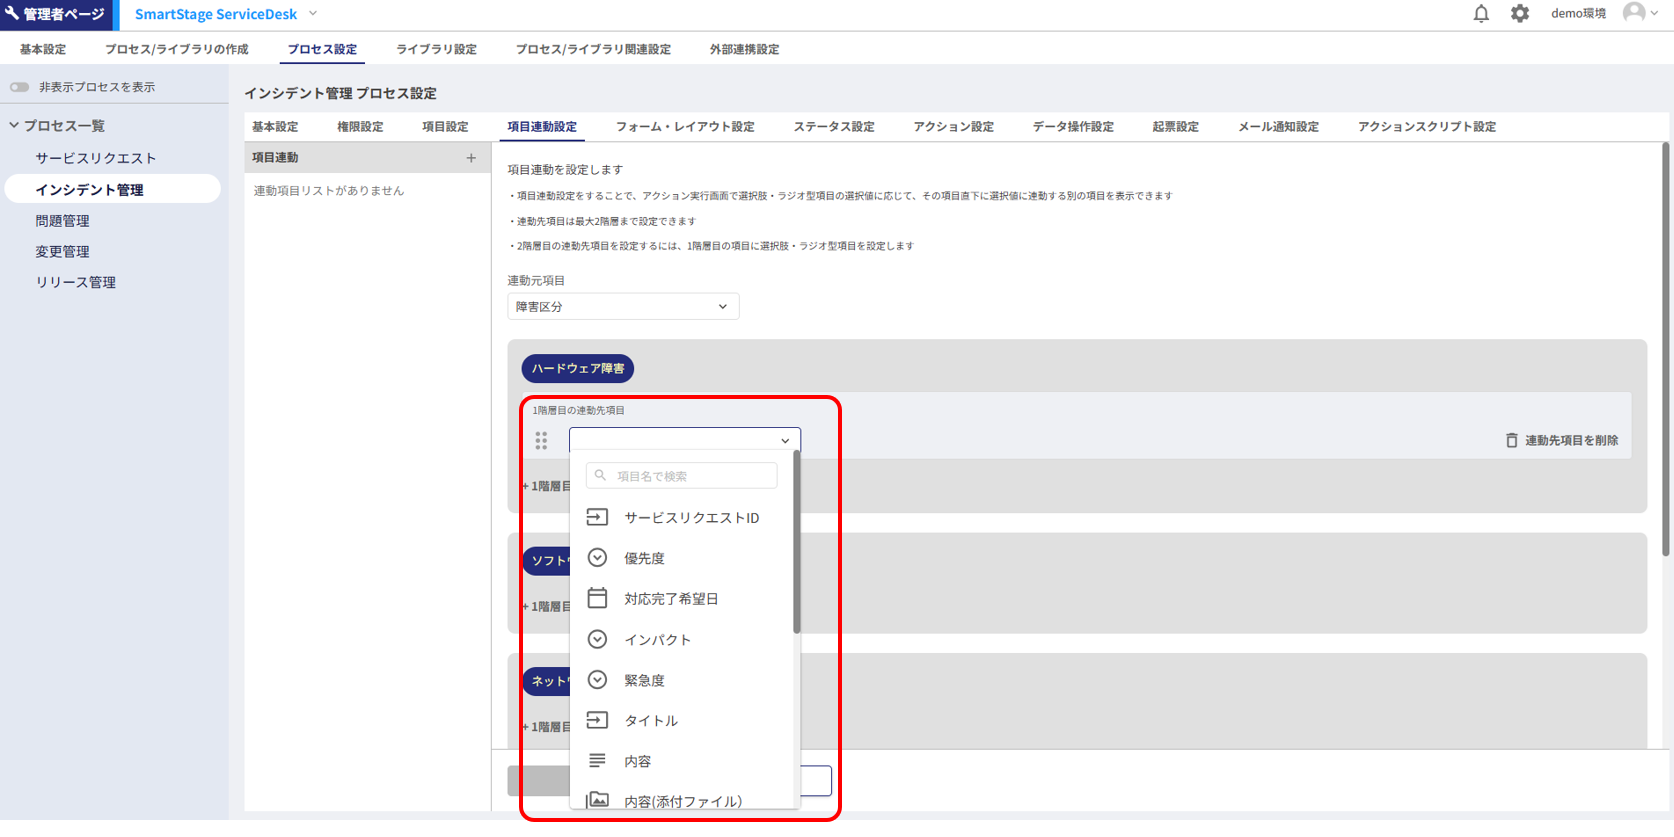Image resolution: width=1674 pixels, height=837 pixels.
Task: Click the drag handle beside the linked-item dropdown
Action: point(541,441)
